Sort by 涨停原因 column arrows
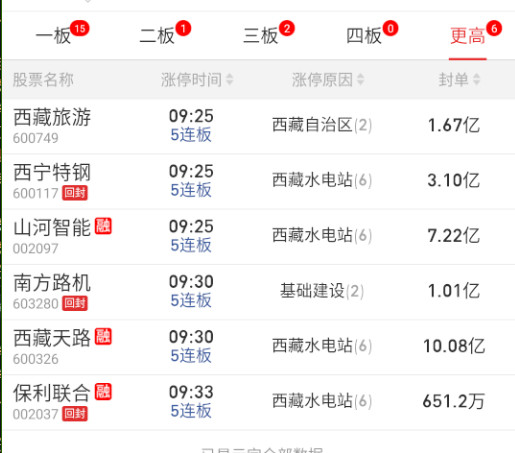515x453 pixels. click(x=360, y=80)
